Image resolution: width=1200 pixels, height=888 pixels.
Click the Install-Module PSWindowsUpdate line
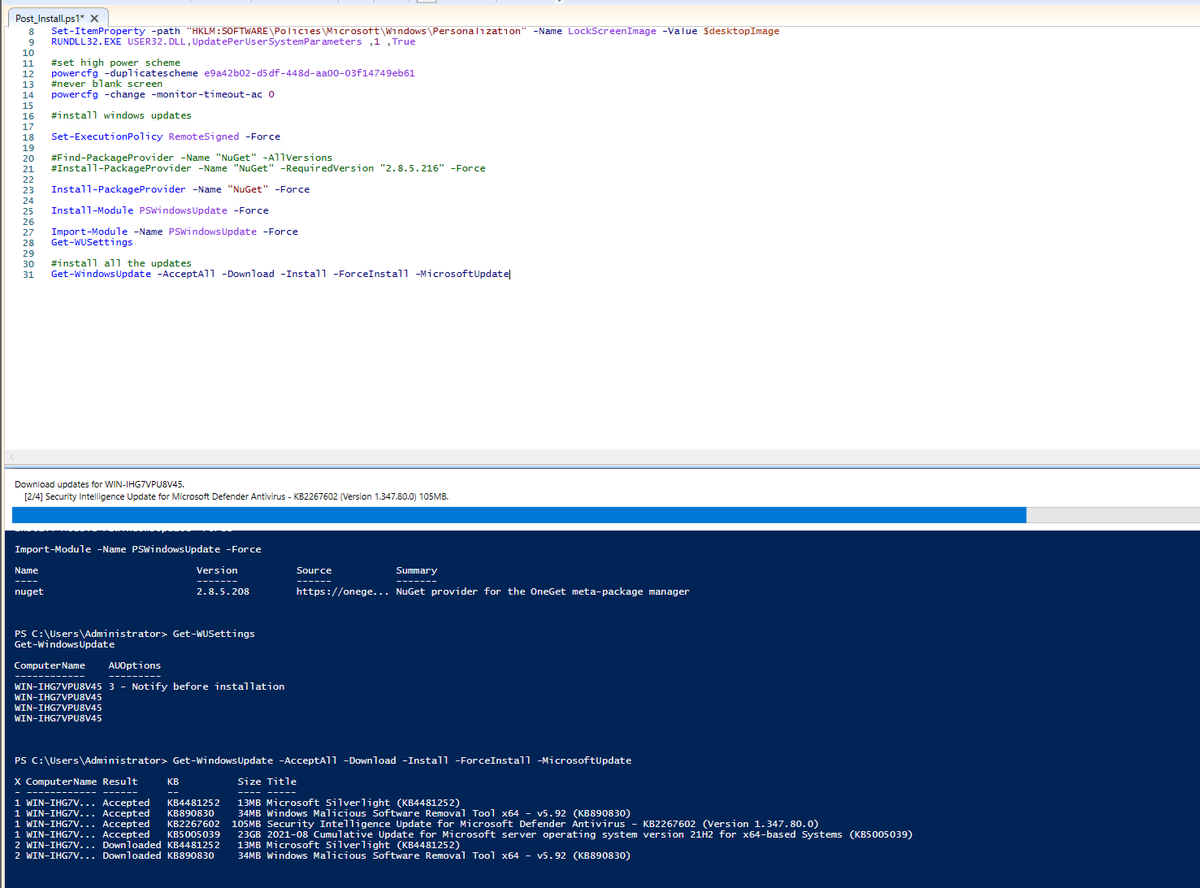pos(159,210)
